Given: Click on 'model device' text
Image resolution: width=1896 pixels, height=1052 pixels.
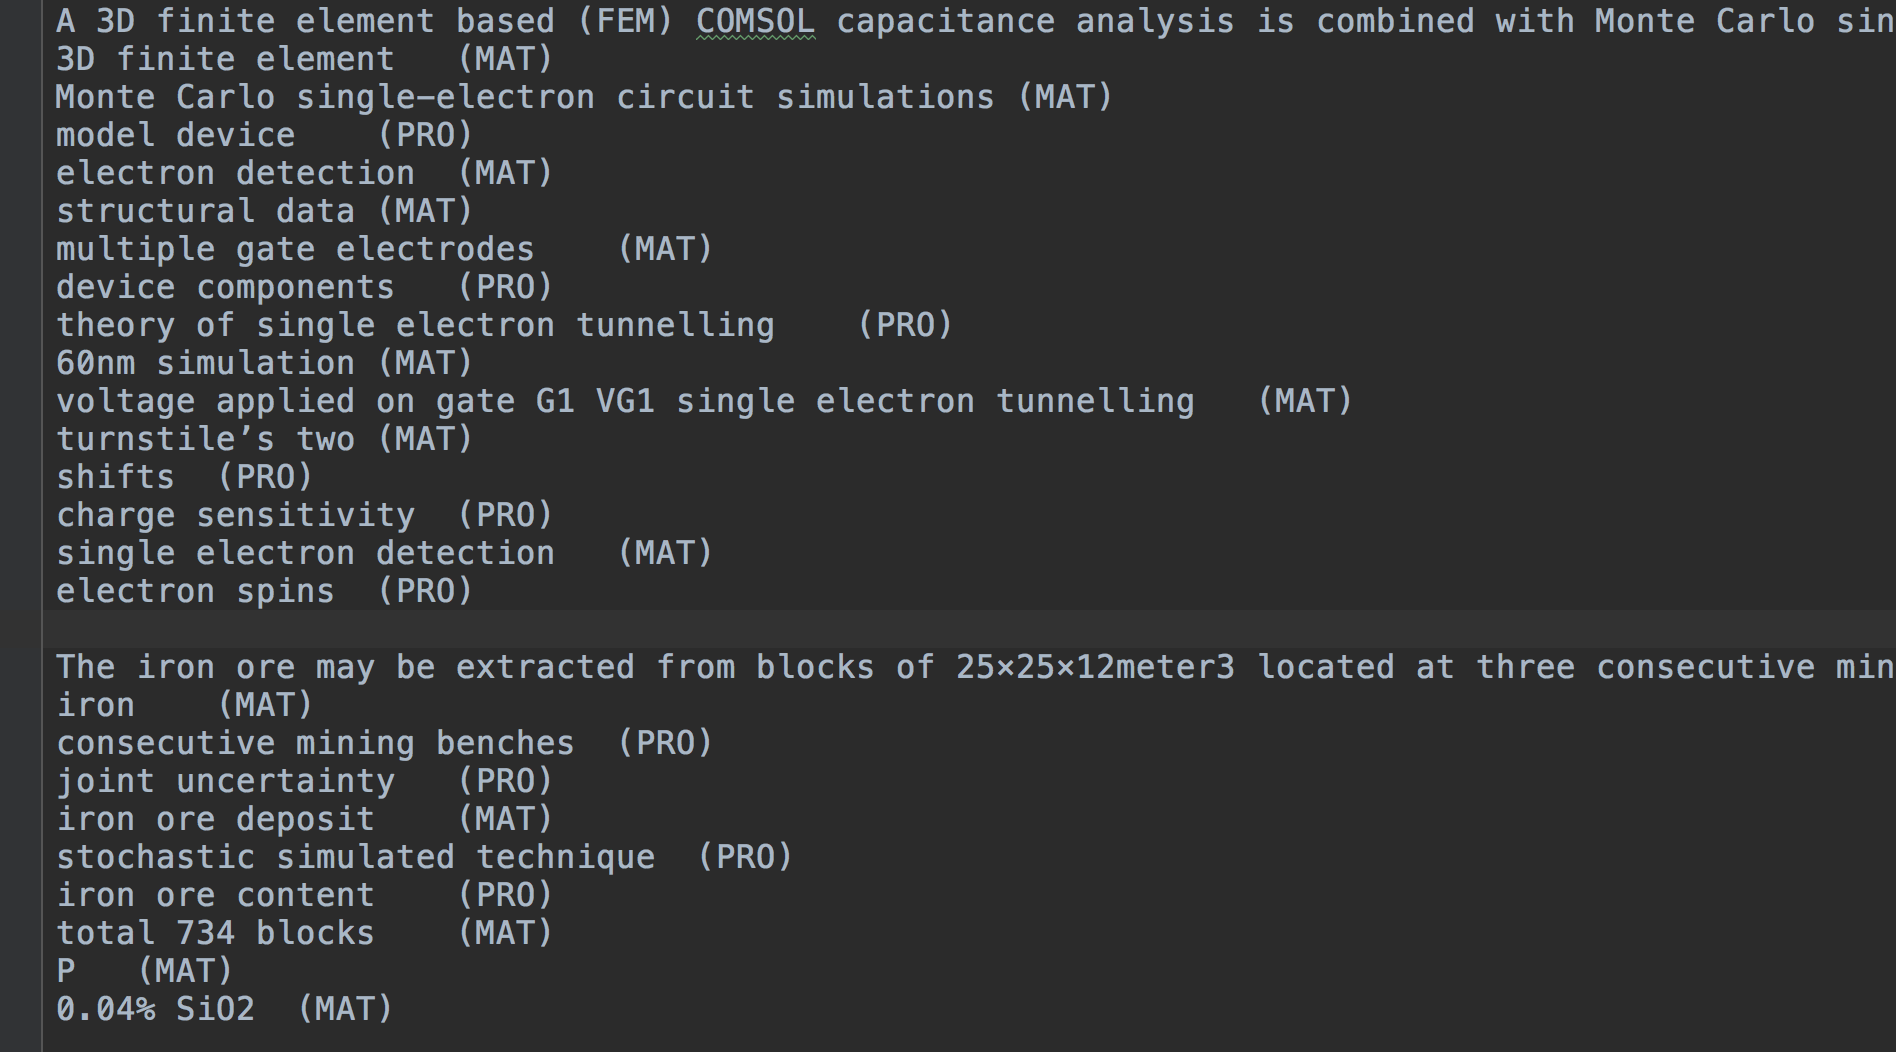Looking at the screenshot, I should (176, 135).
